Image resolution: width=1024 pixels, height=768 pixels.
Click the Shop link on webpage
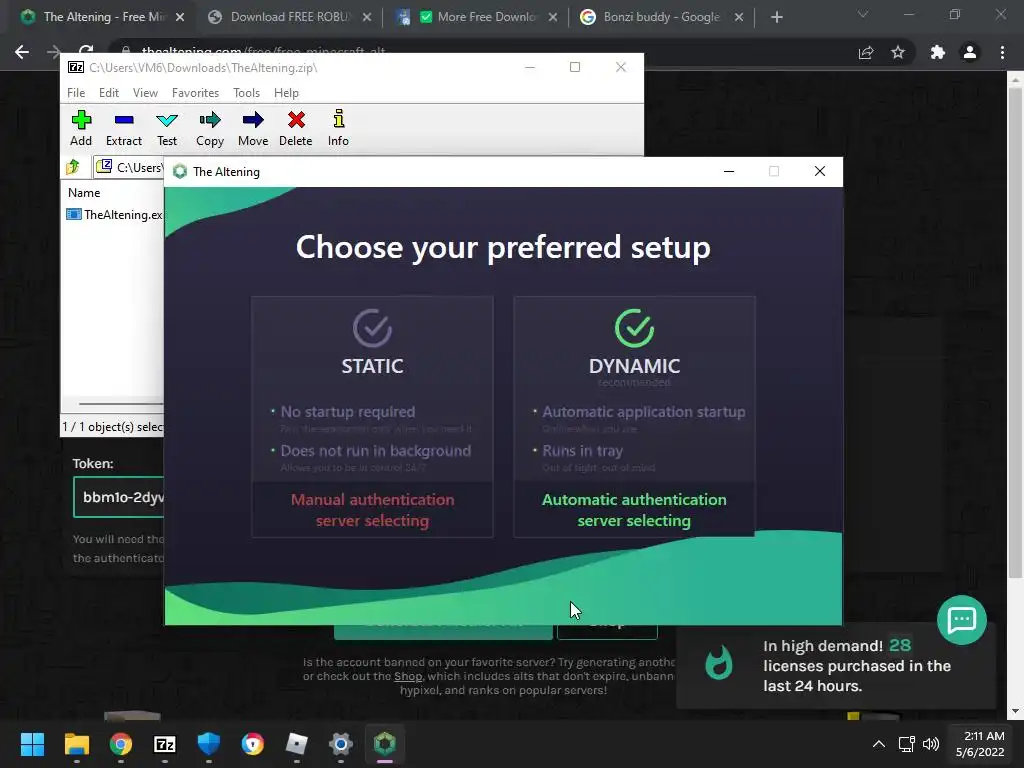(x=408, y=676)
